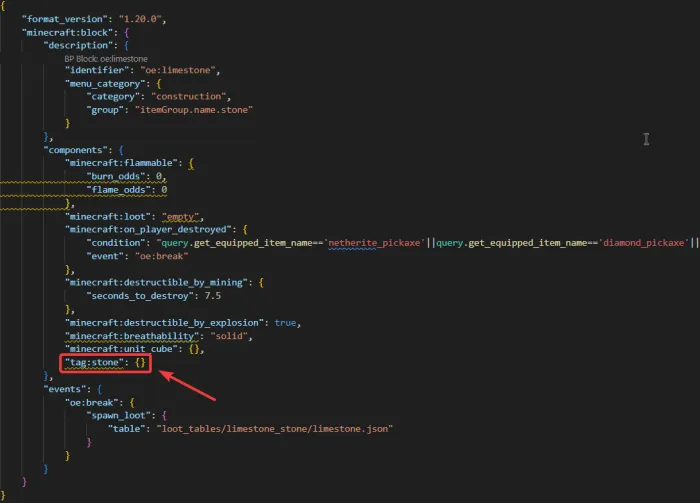Screen dimensions: 700x503
Task: Click the "minecraft:flammable" key
Action: (x=121, y=163)
